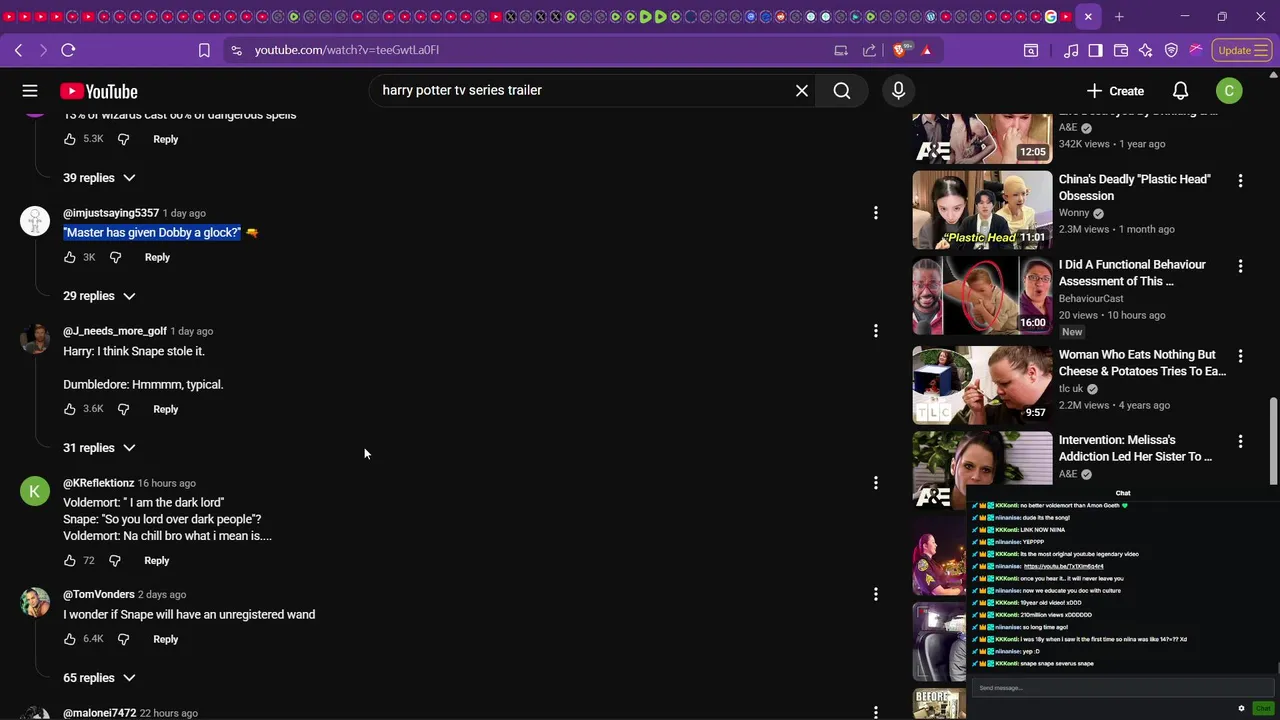Open options for @TomVonders comment
The width and height of the screenshot is (1280, 720).
(875, 594)
